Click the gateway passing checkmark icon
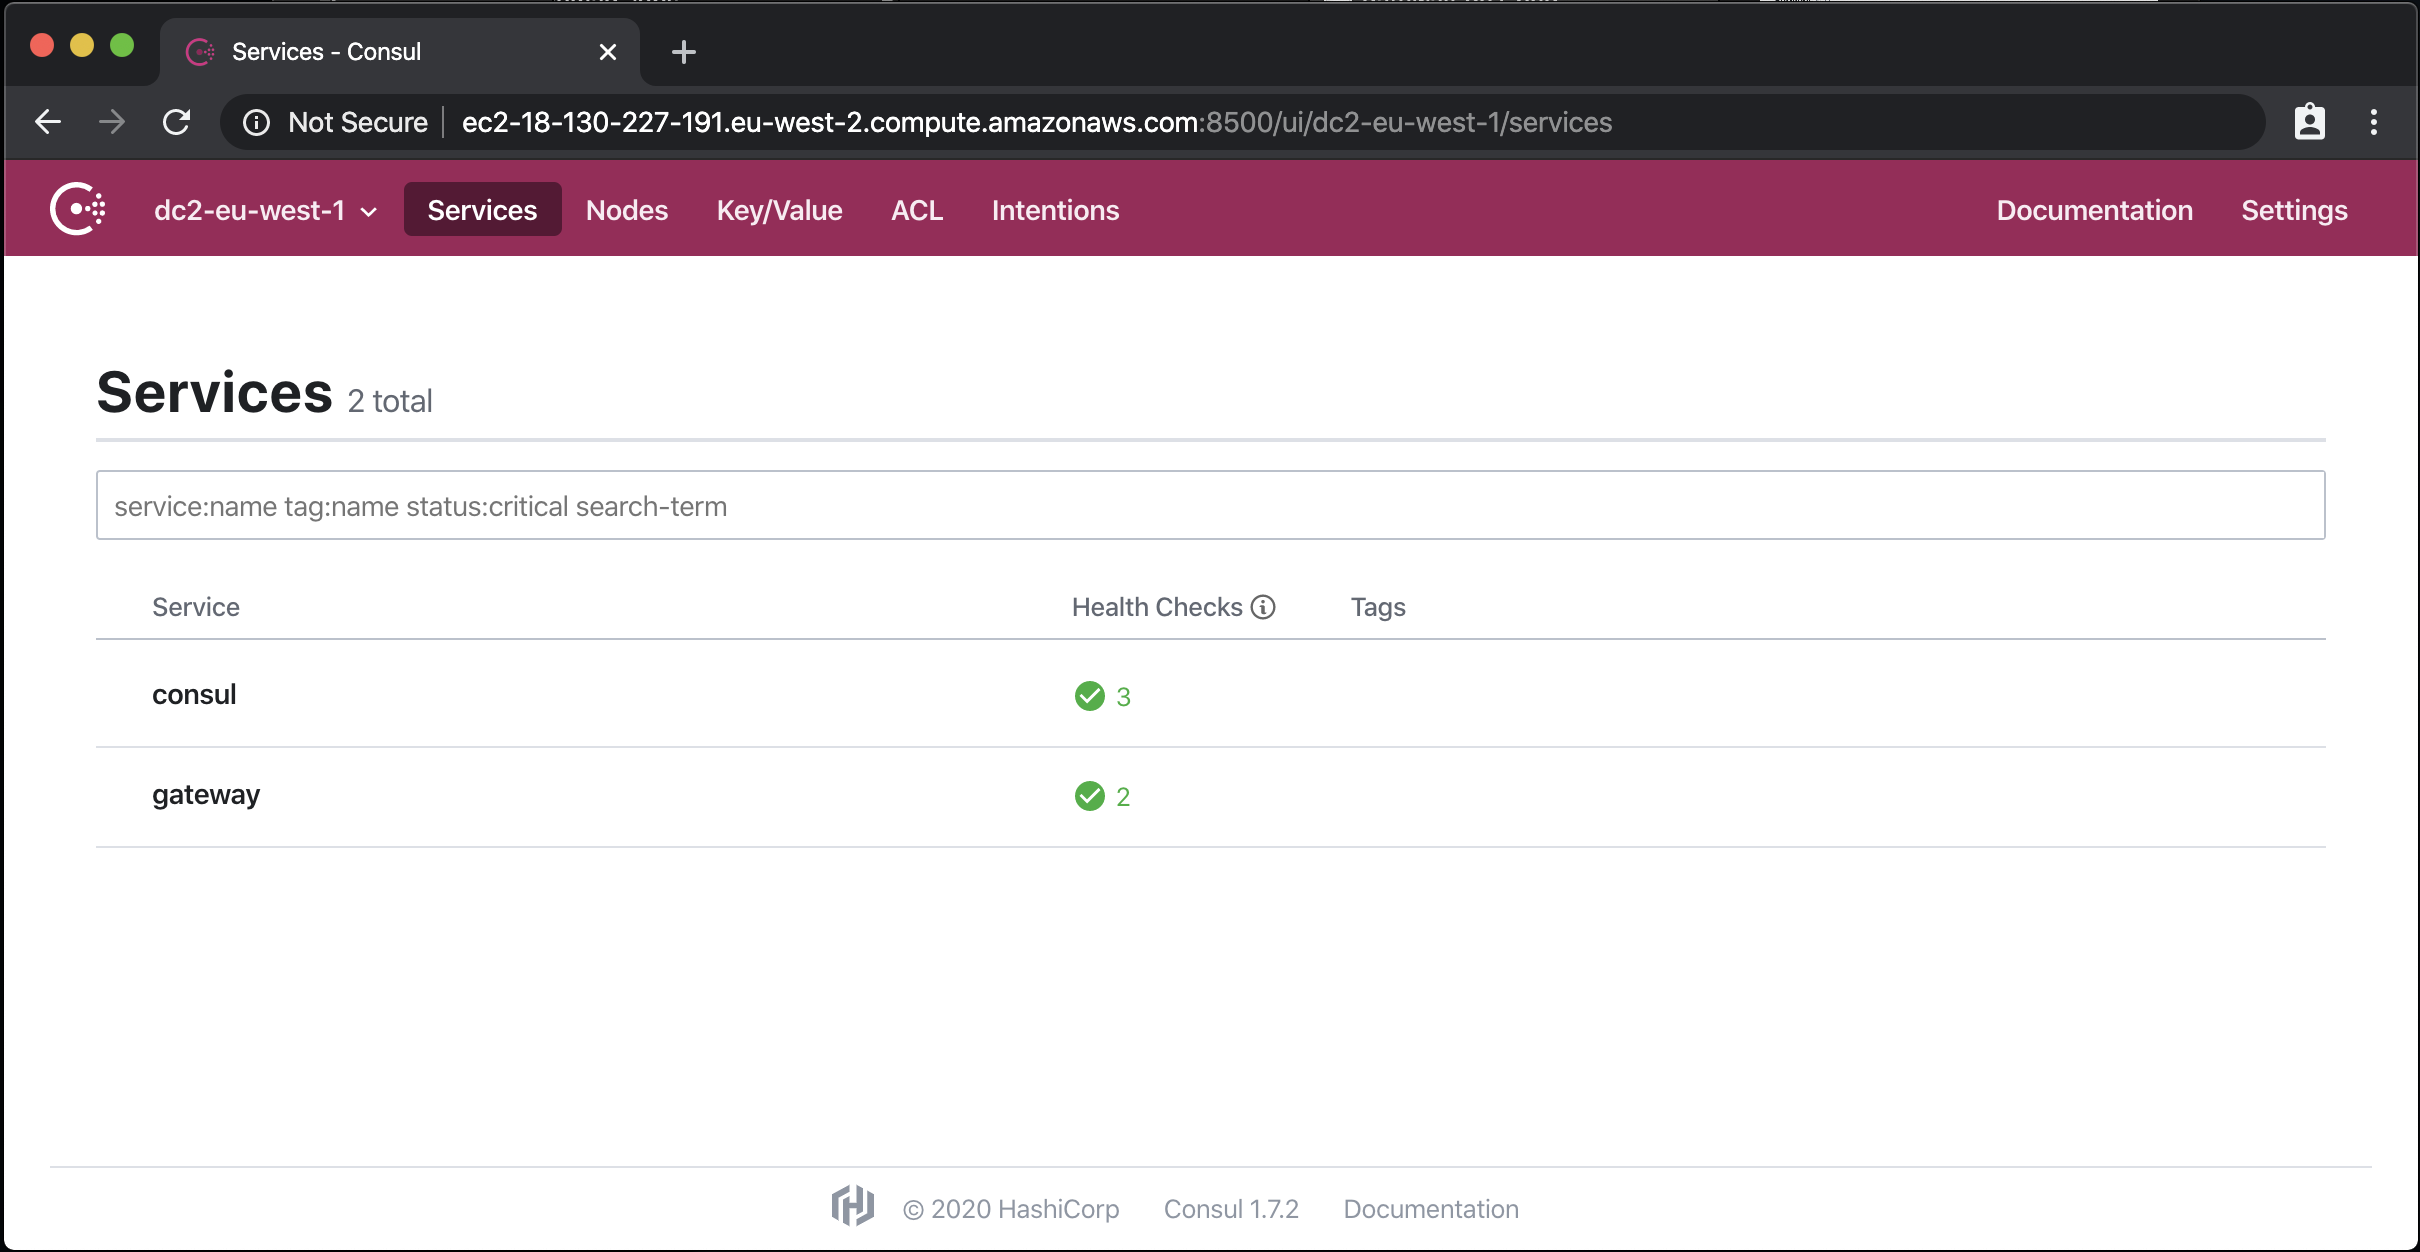The width and height of the screenshot is (2420, 1252). tap(1089, 796)
